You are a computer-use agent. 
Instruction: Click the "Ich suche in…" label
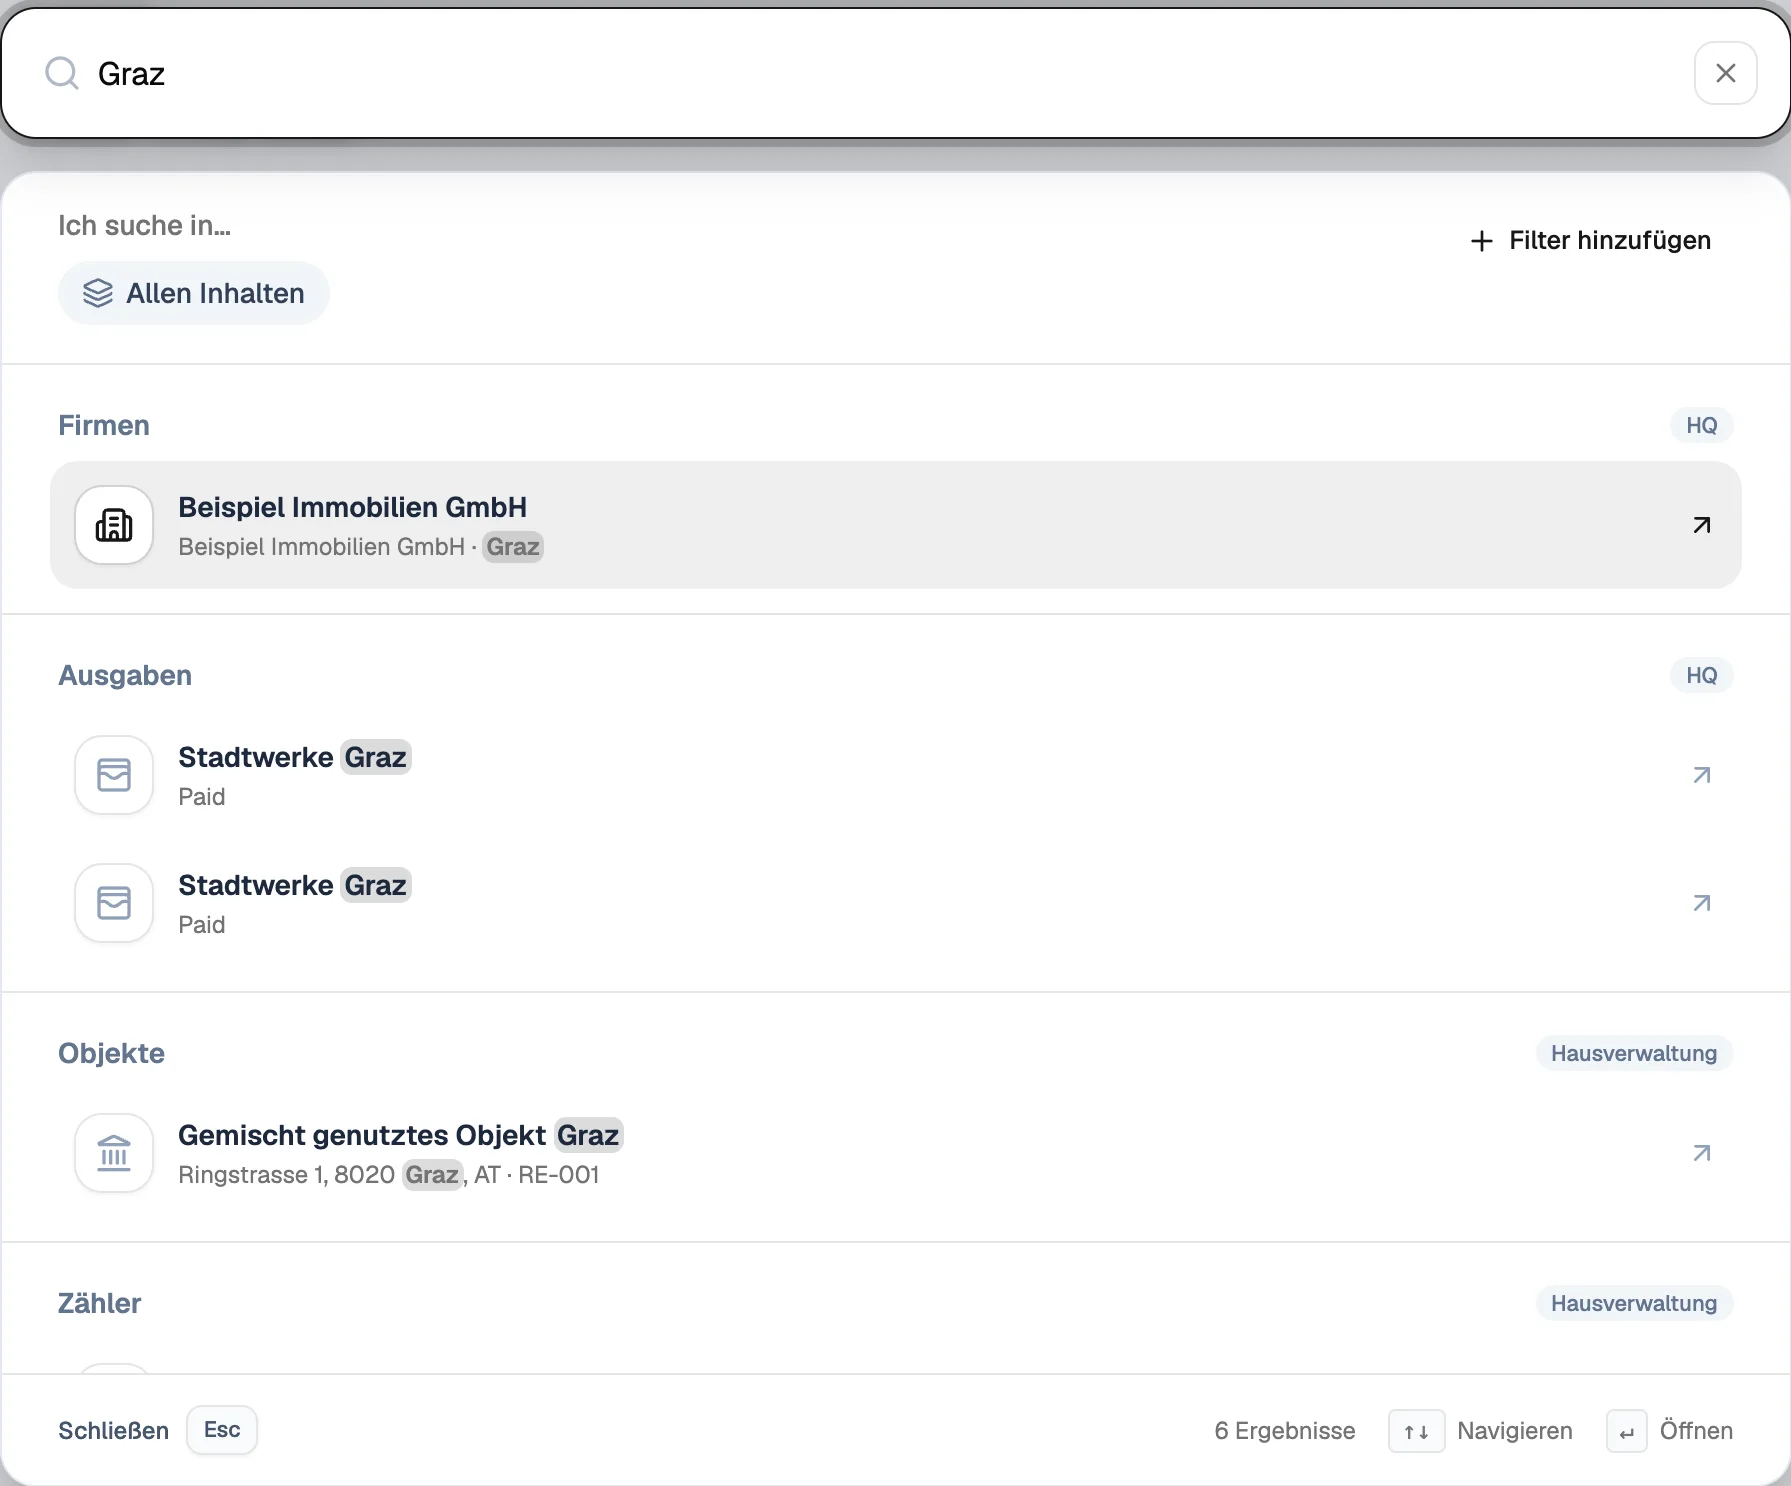[144, 225]
